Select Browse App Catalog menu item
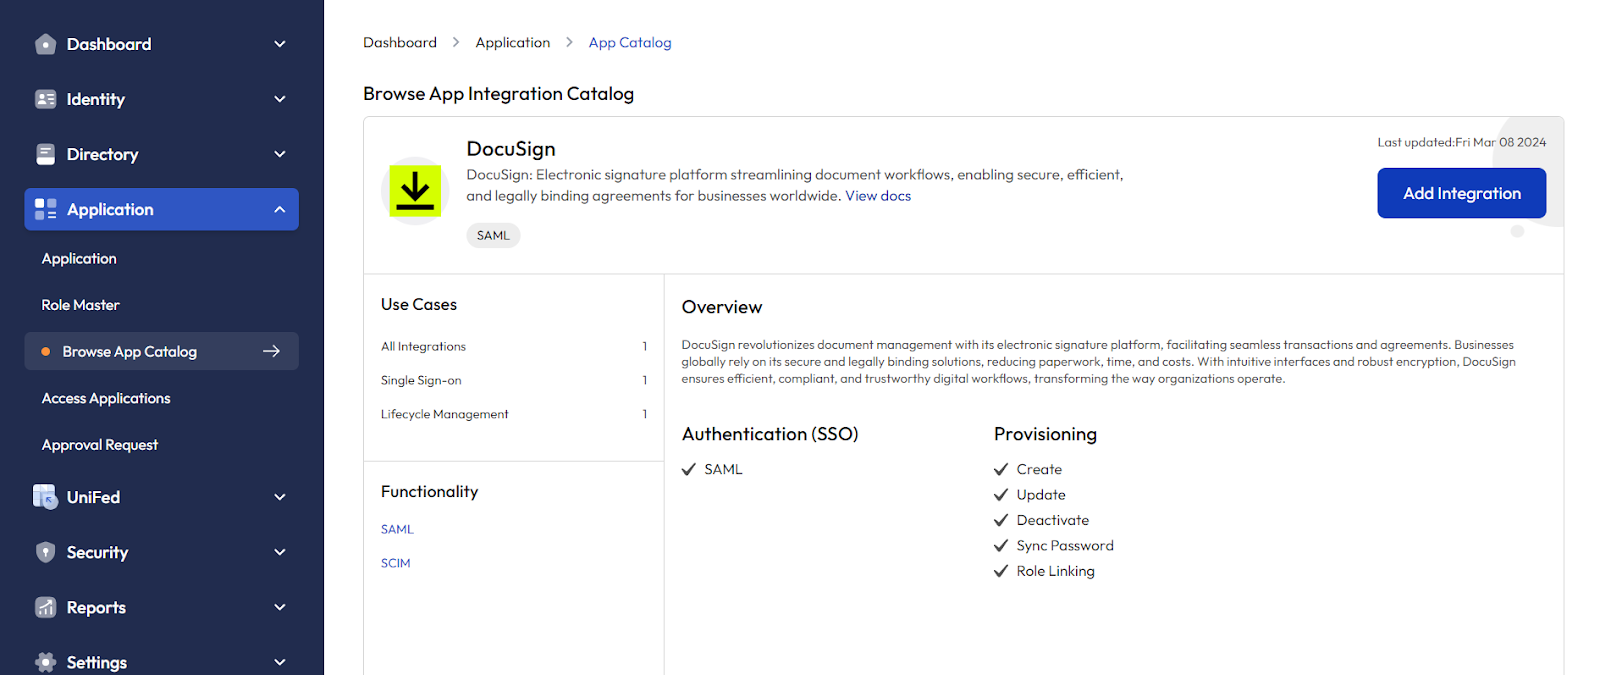 [x=161, y=351]
